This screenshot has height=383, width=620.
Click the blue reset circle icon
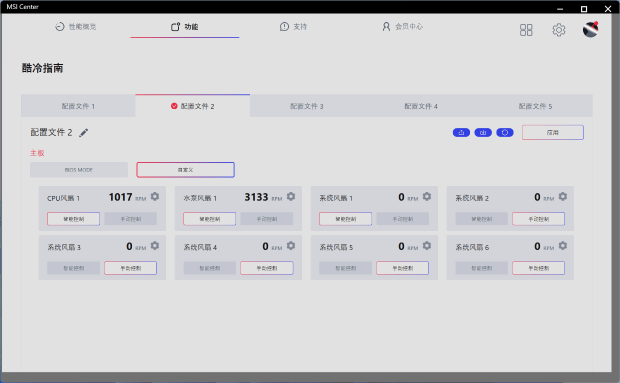coord(505,132)
